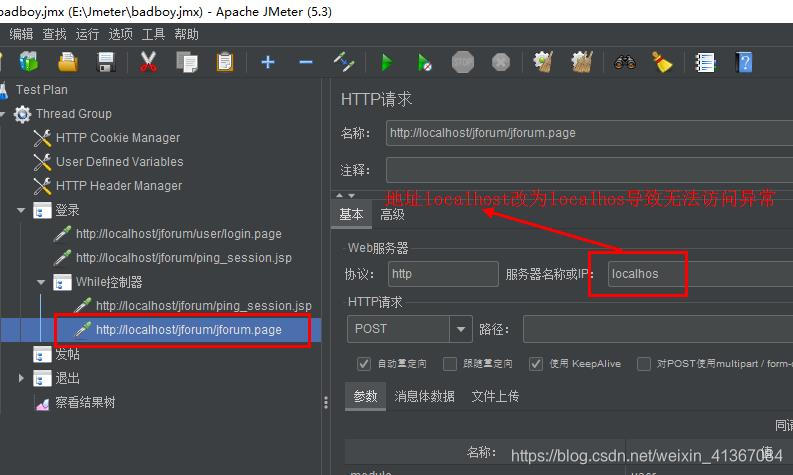Toggle 对POST使用multipart checkbox

(x=644, y=364)
